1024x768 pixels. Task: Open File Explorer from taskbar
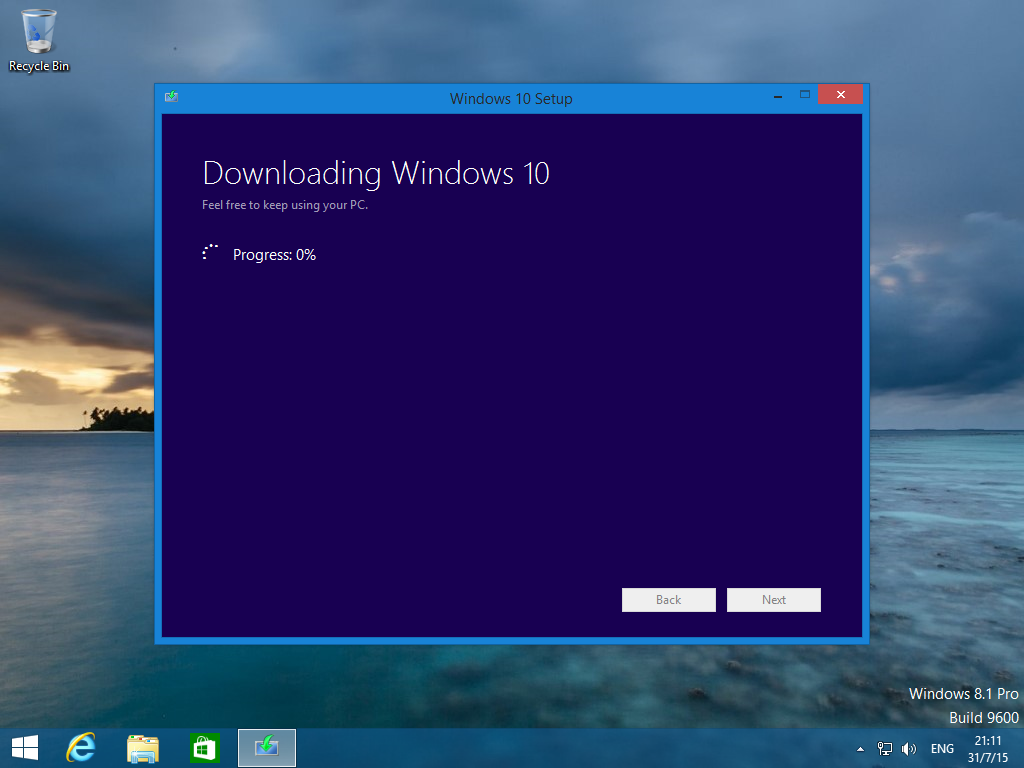coord(143,748)
